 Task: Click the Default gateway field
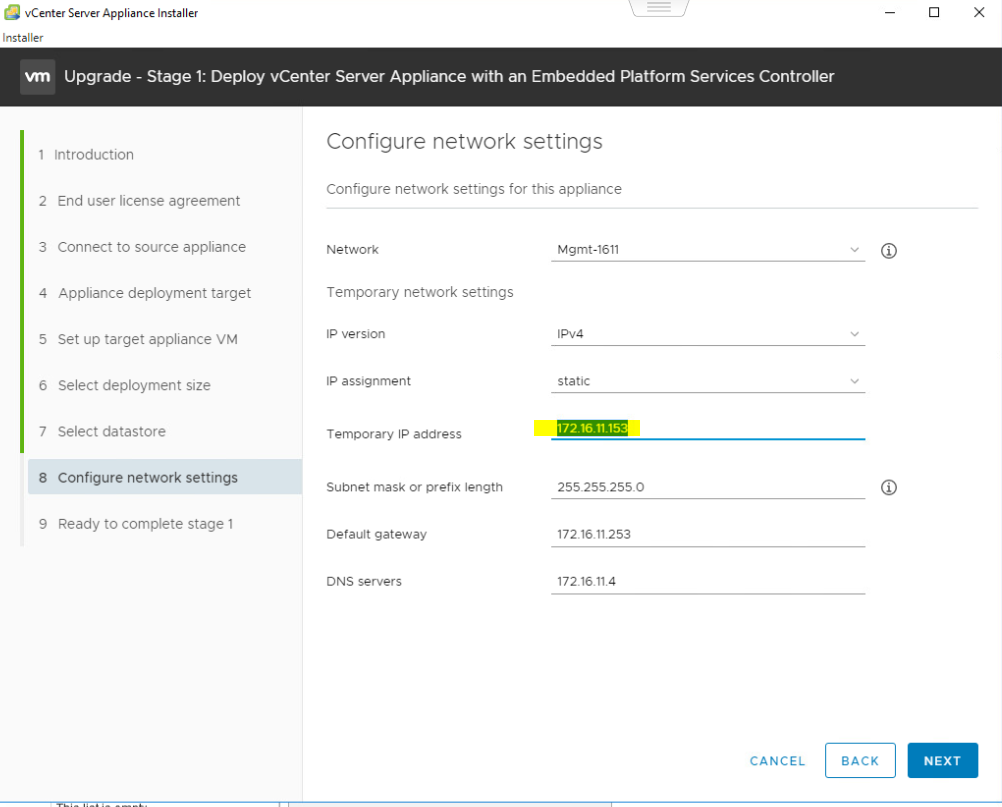[x=707, y=535]
